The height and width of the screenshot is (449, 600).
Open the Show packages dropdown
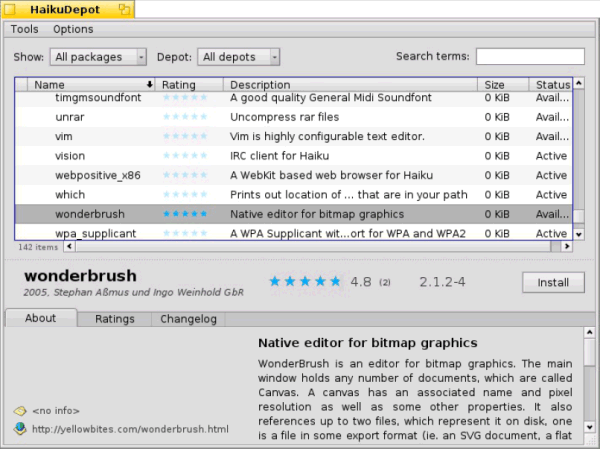(x=98, y=57)
